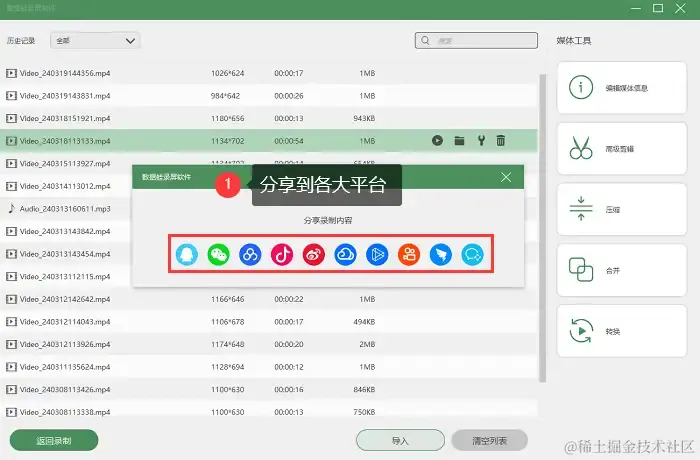
Task: Click the 00:00:22 duration cell
Action: (x=289, y=299)
